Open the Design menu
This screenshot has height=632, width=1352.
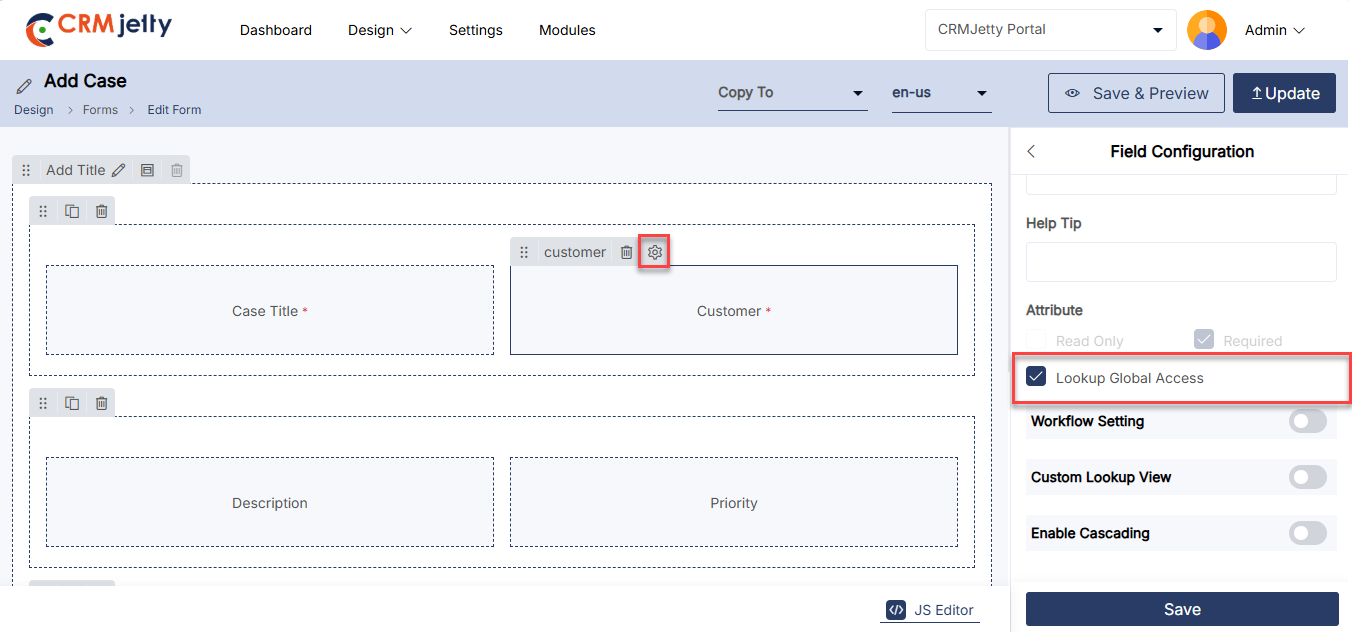pos(379,30)
